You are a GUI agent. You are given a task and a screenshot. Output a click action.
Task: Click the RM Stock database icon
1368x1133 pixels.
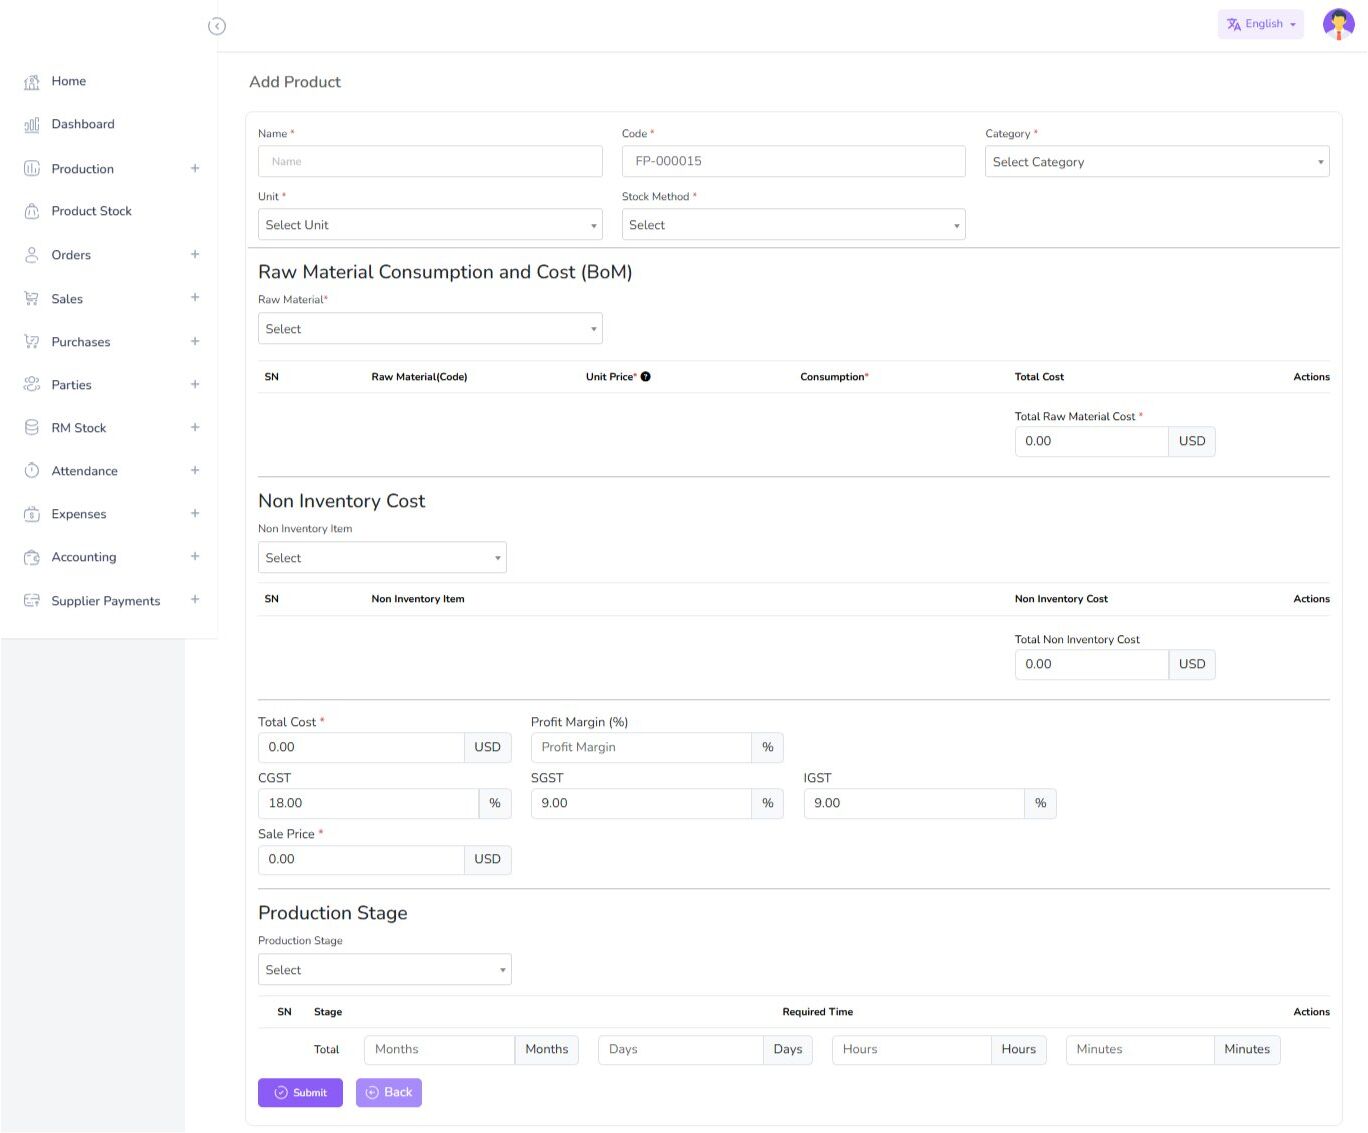(32, 428)
